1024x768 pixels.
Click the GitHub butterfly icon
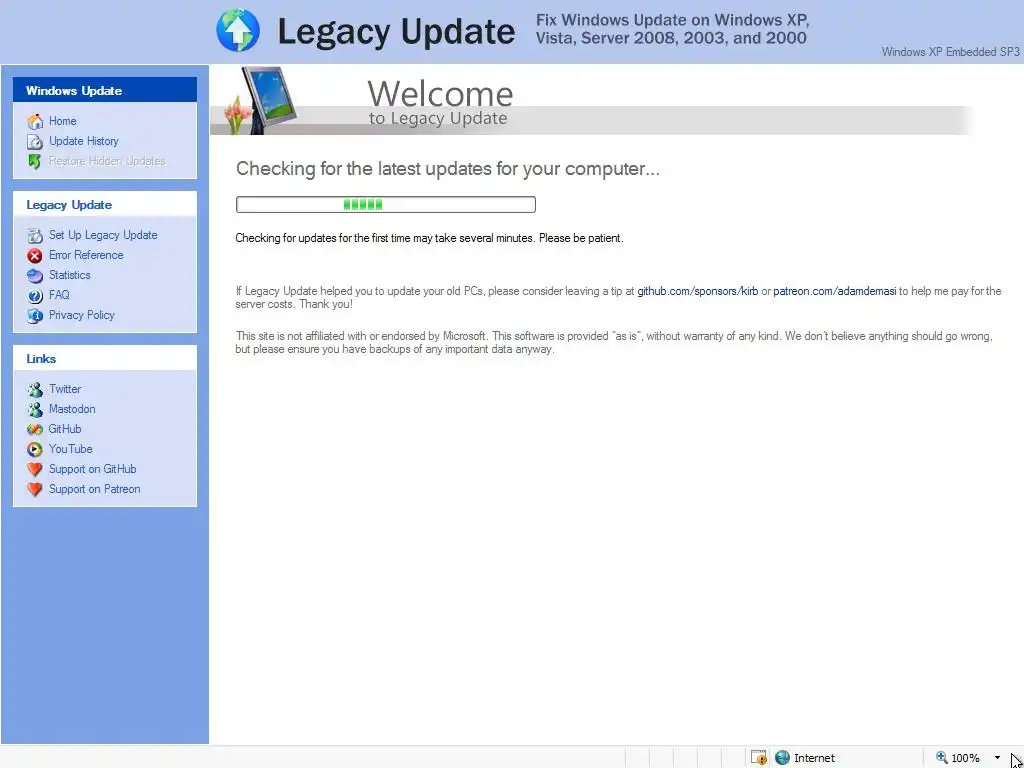(x=35, y=430)
